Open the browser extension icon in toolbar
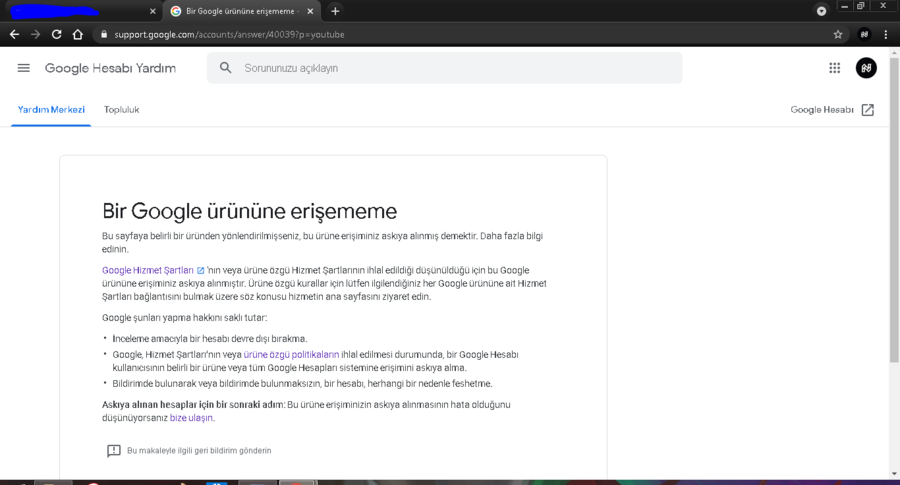The width and height of the screenshot is (900, 485). click(x=864, y=34)
